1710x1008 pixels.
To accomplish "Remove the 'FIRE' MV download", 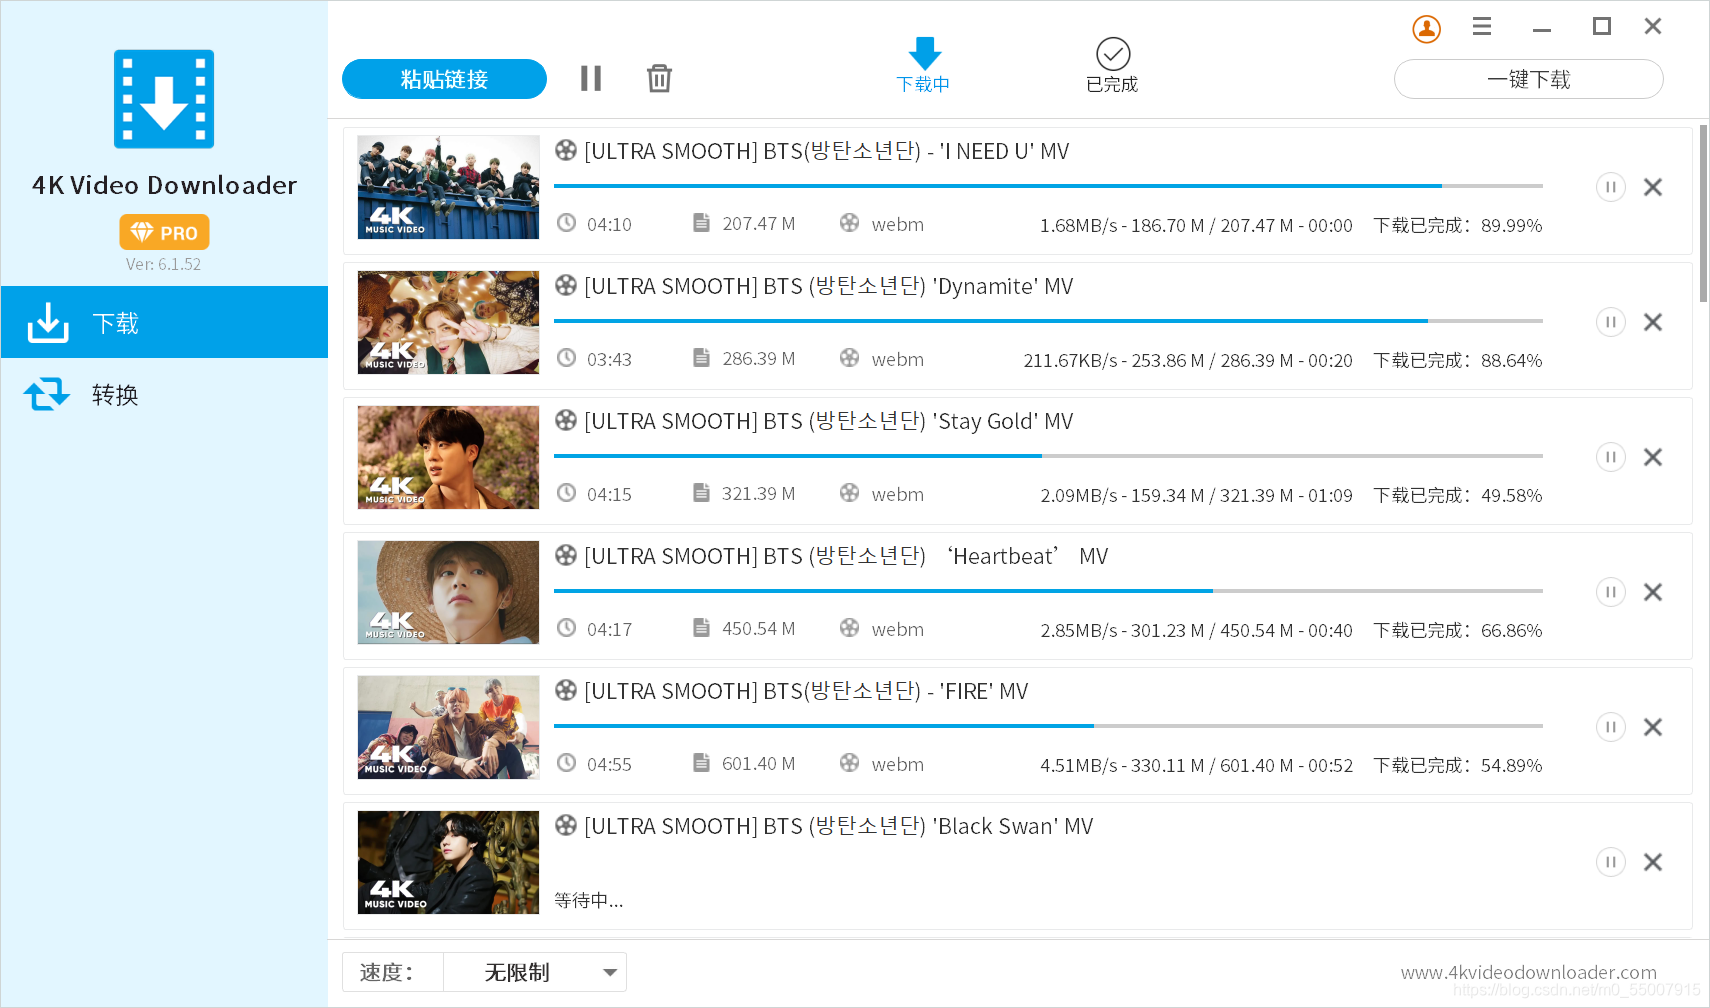I will click(x=1653, y=727).
